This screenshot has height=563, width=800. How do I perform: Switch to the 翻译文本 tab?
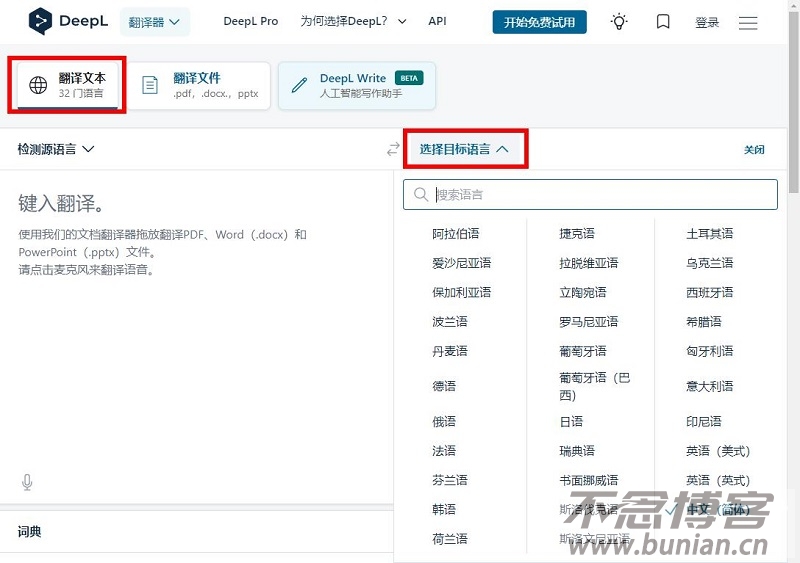[x=68, y=85]
